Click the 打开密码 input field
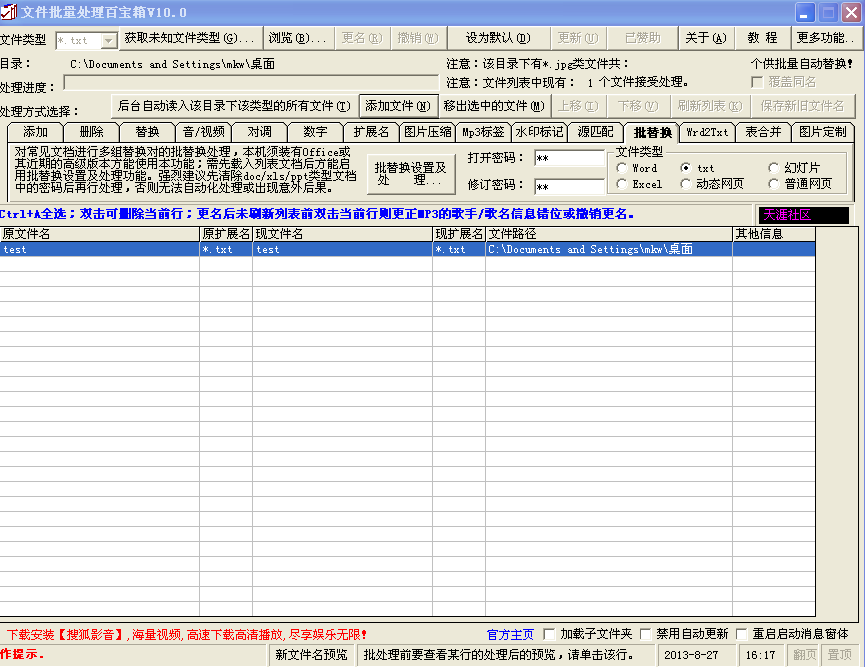Screen dimensions: 865x667 coord(570,158)
